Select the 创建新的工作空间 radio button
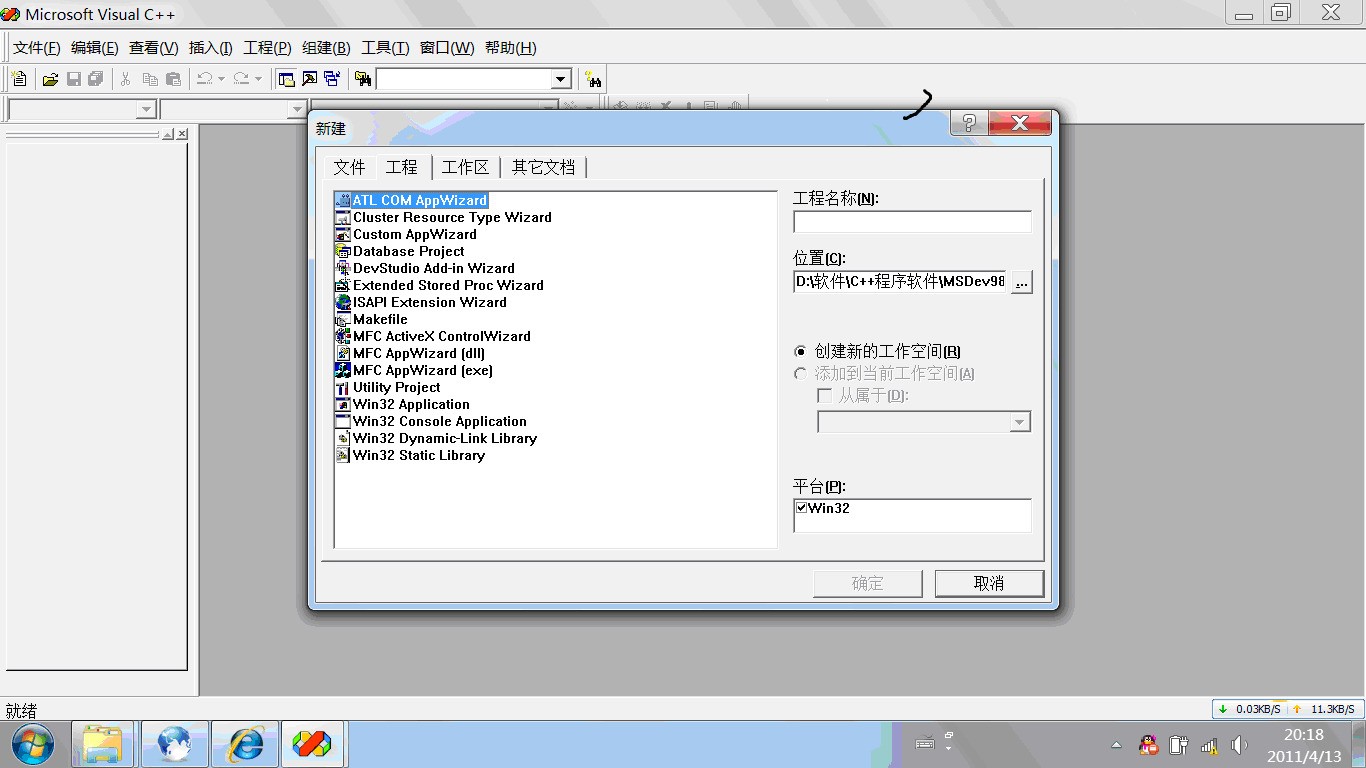 click(x=800, y=352)
